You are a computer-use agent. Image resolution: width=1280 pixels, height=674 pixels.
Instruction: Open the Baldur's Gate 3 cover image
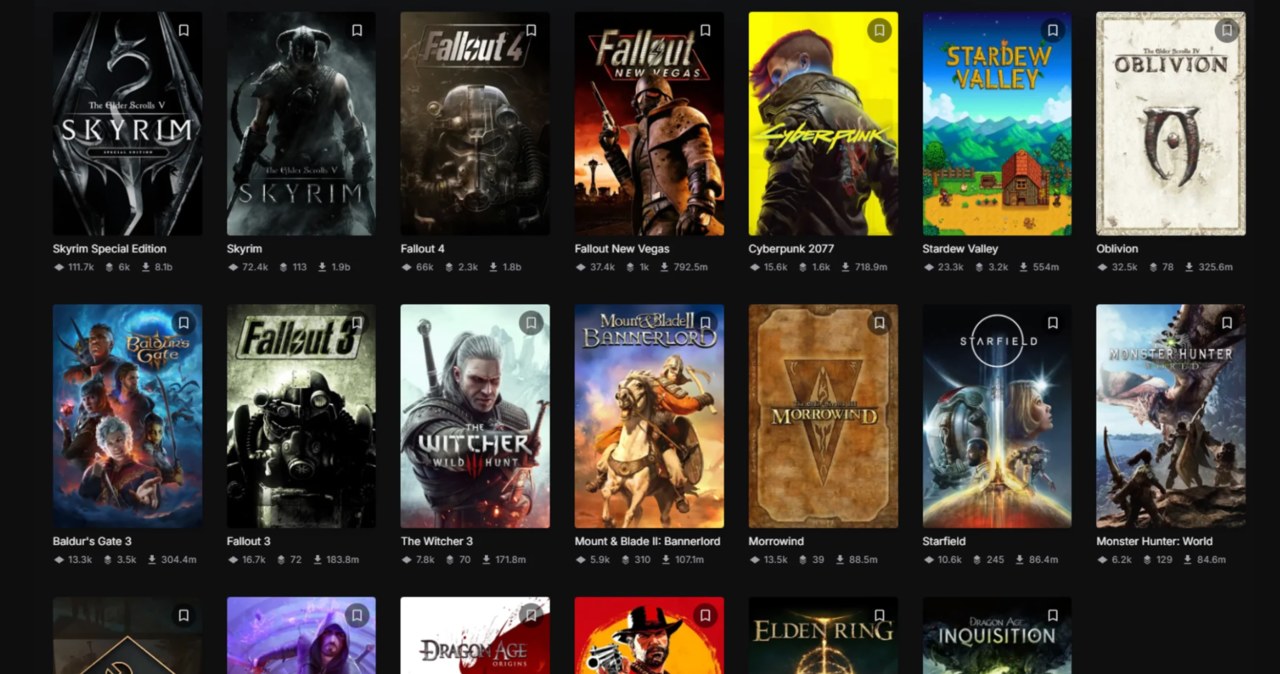127,416
